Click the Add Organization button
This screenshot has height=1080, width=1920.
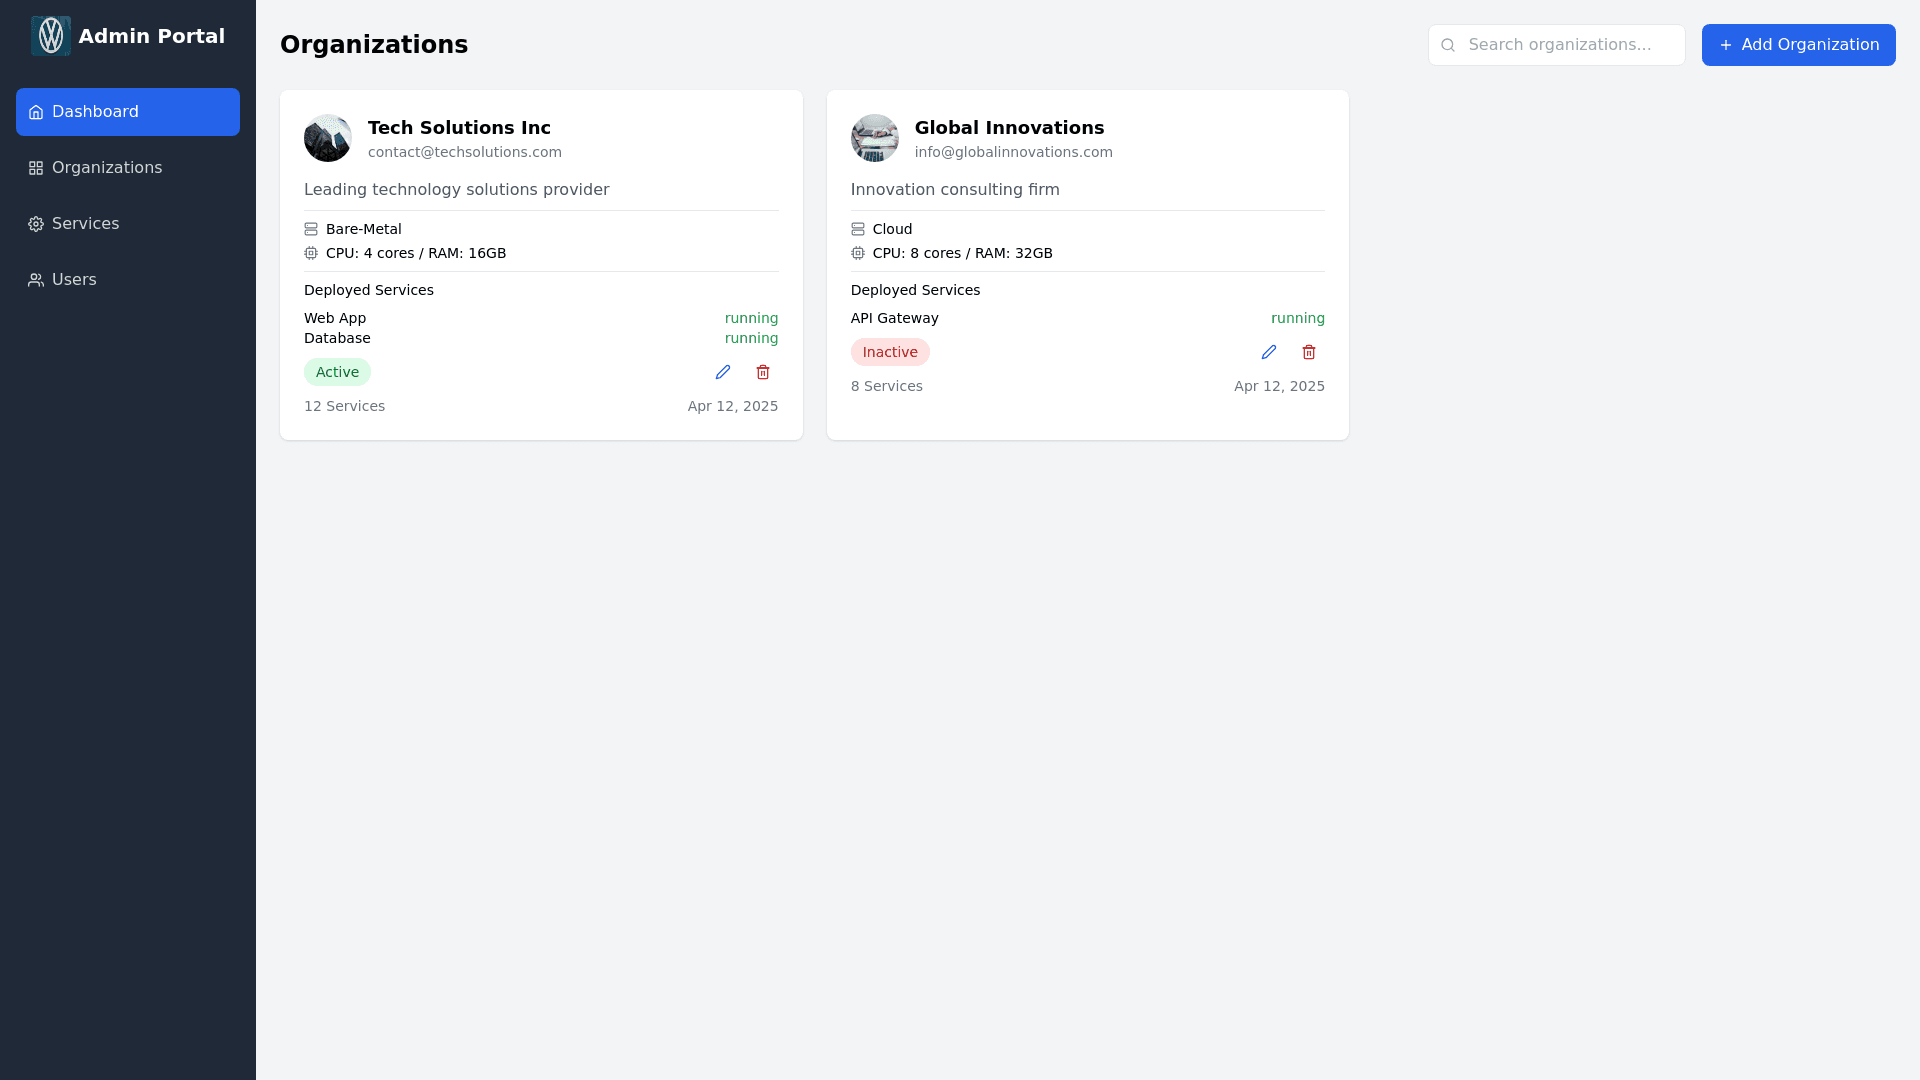[x=1797, y=44]
